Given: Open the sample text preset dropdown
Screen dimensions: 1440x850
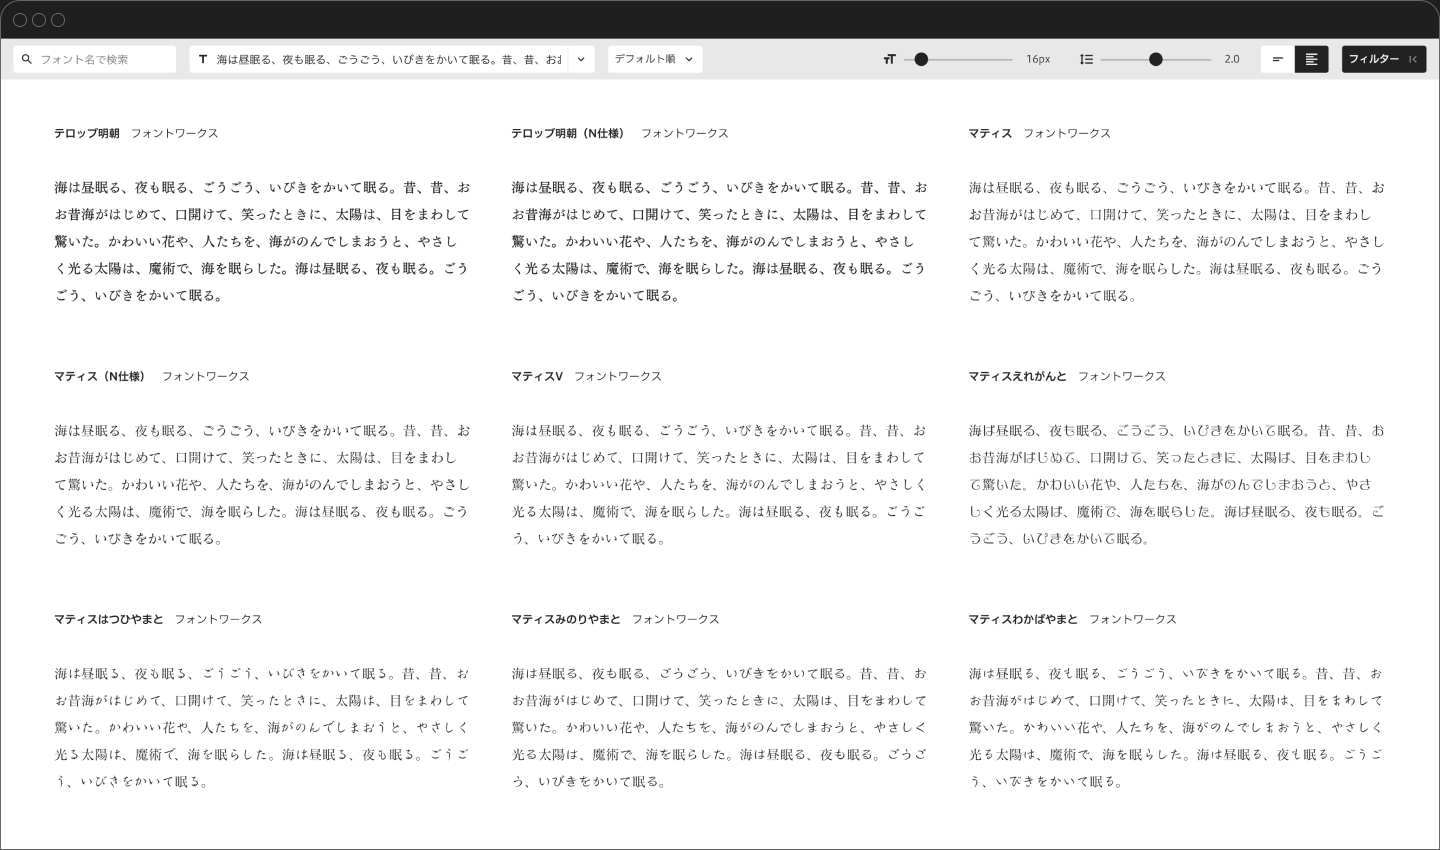Looking at the screenshot, I should click(582, 59).
